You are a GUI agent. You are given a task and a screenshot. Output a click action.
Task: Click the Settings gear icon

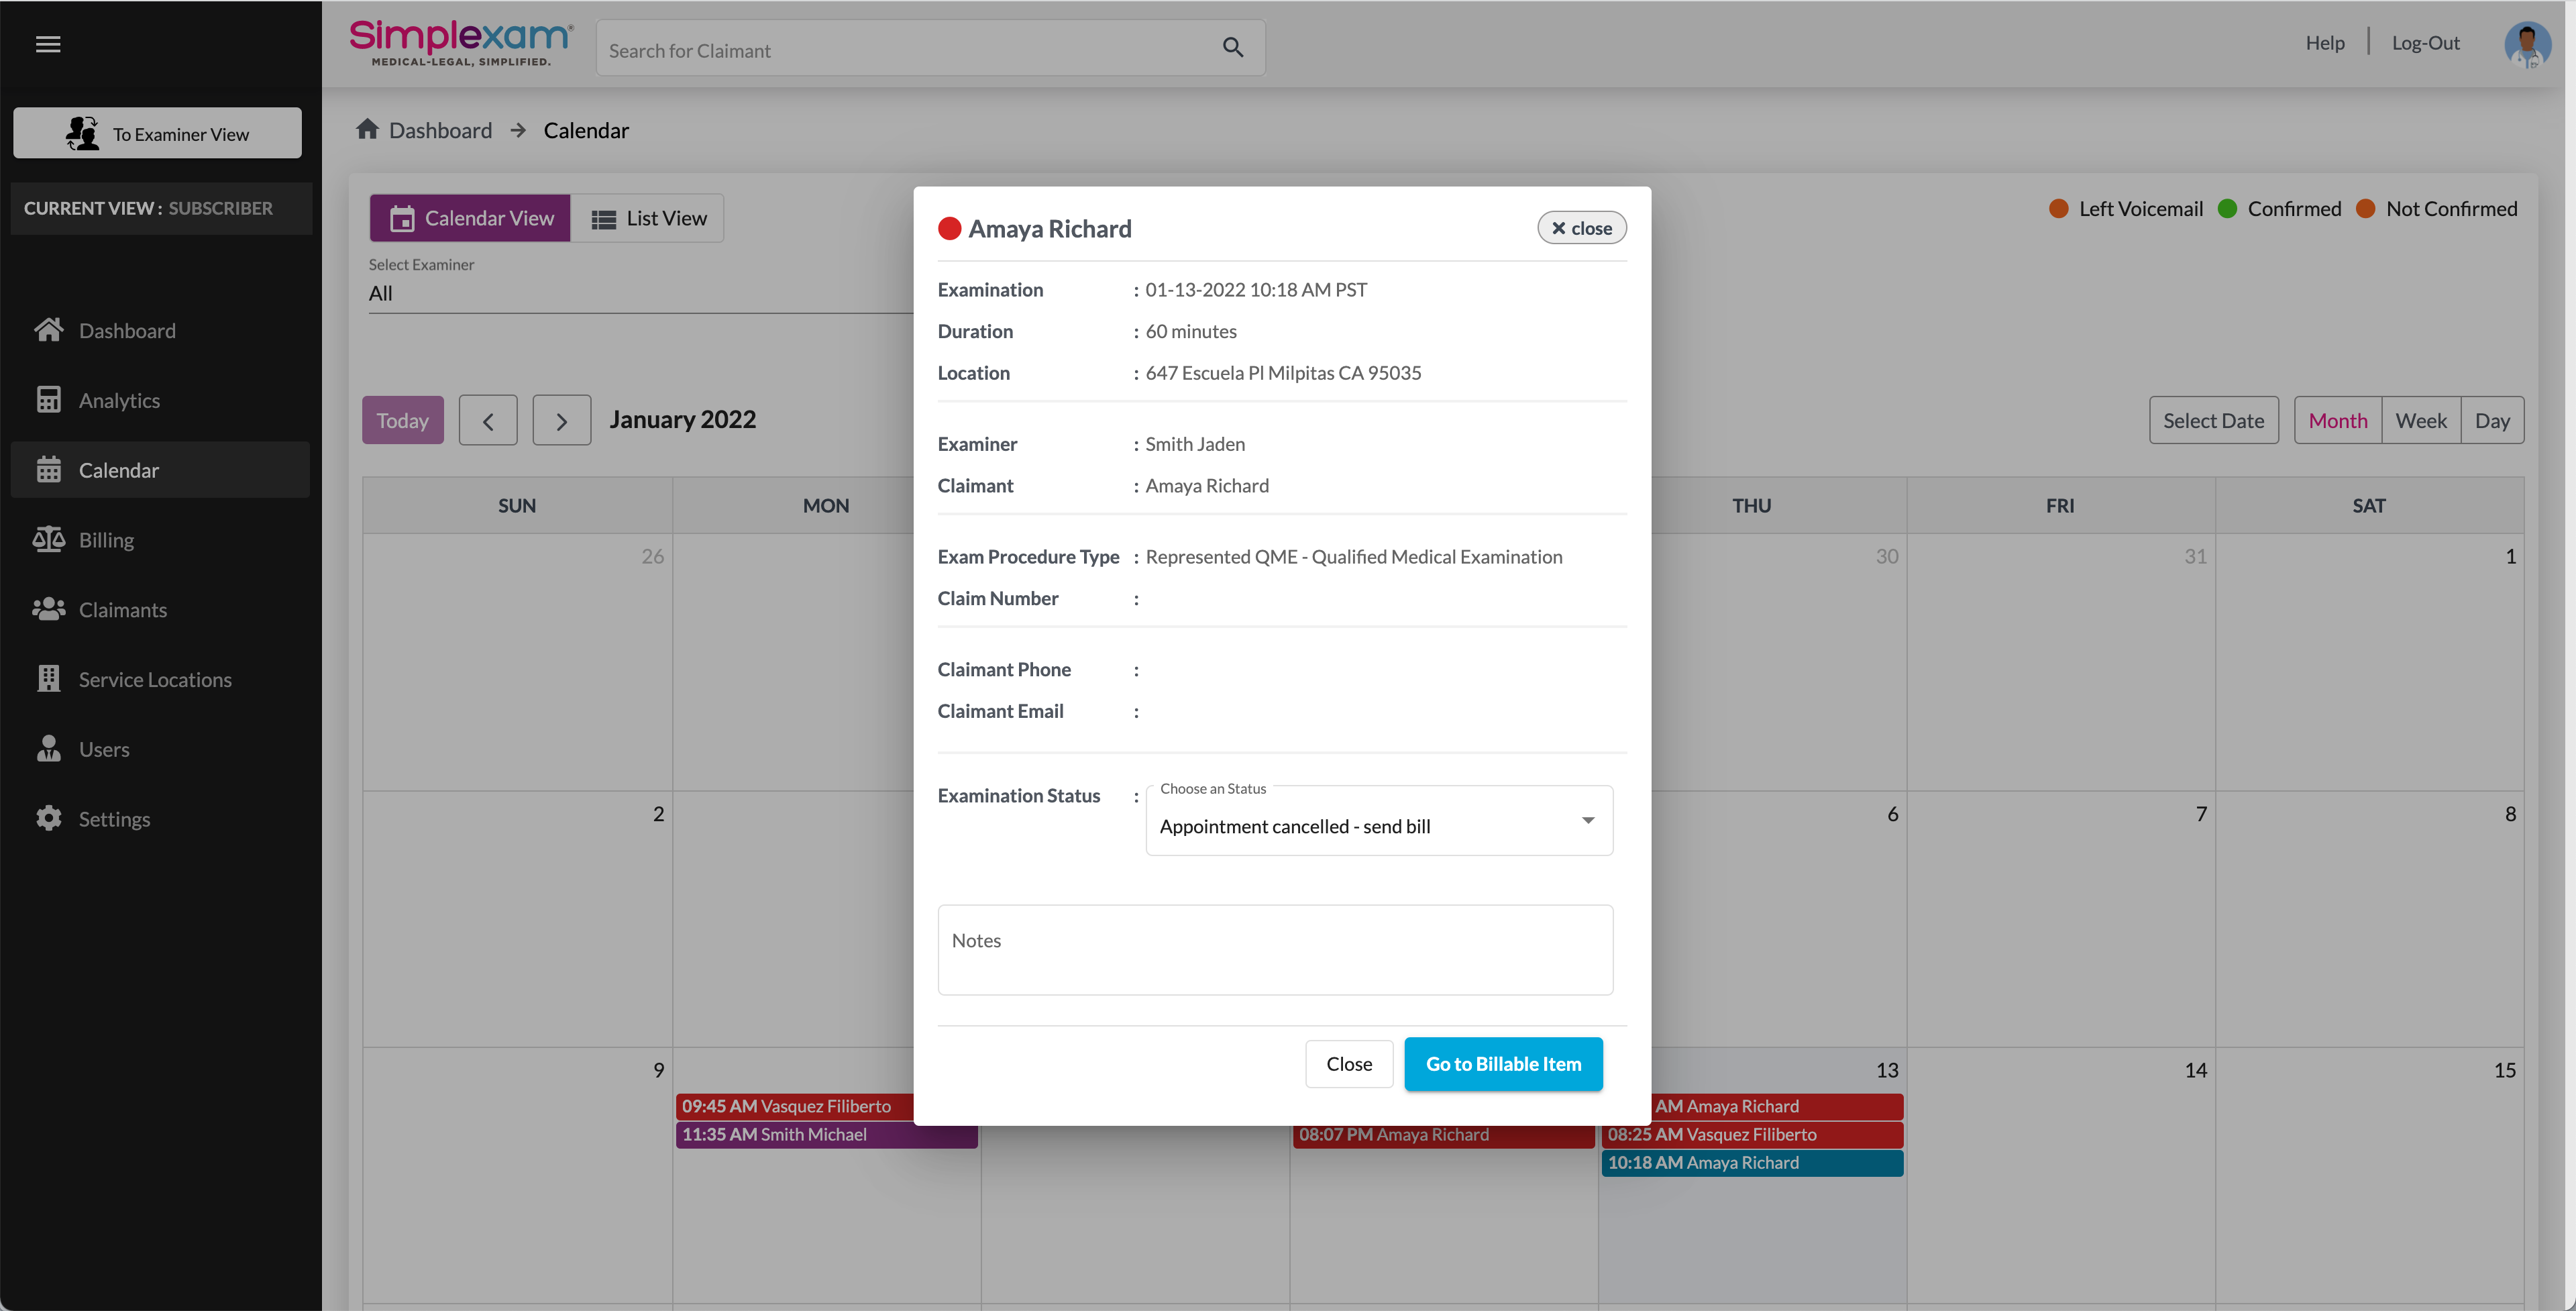[x=48, y=819]
